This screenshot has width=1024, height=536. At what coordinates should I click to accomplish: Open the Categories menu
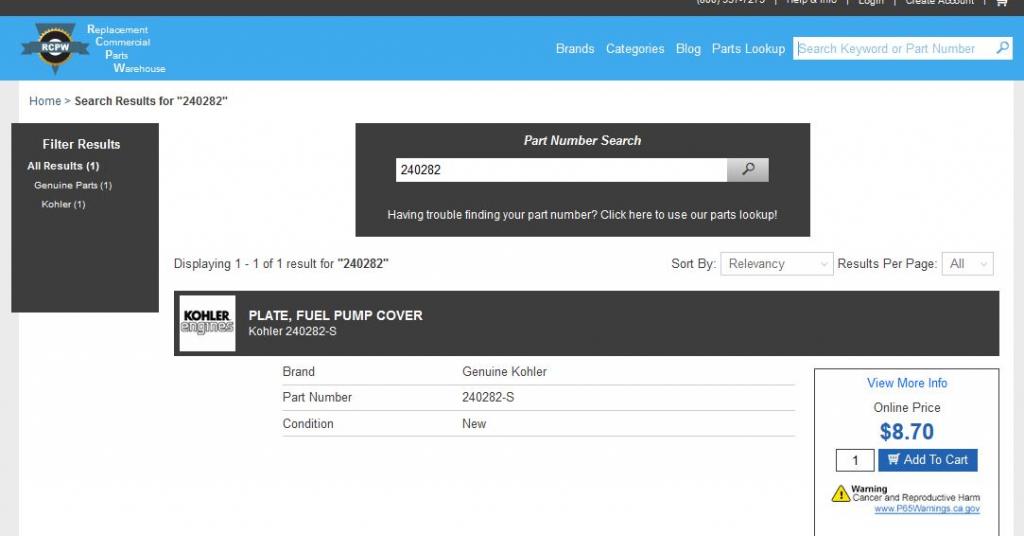tap(635, 49)
